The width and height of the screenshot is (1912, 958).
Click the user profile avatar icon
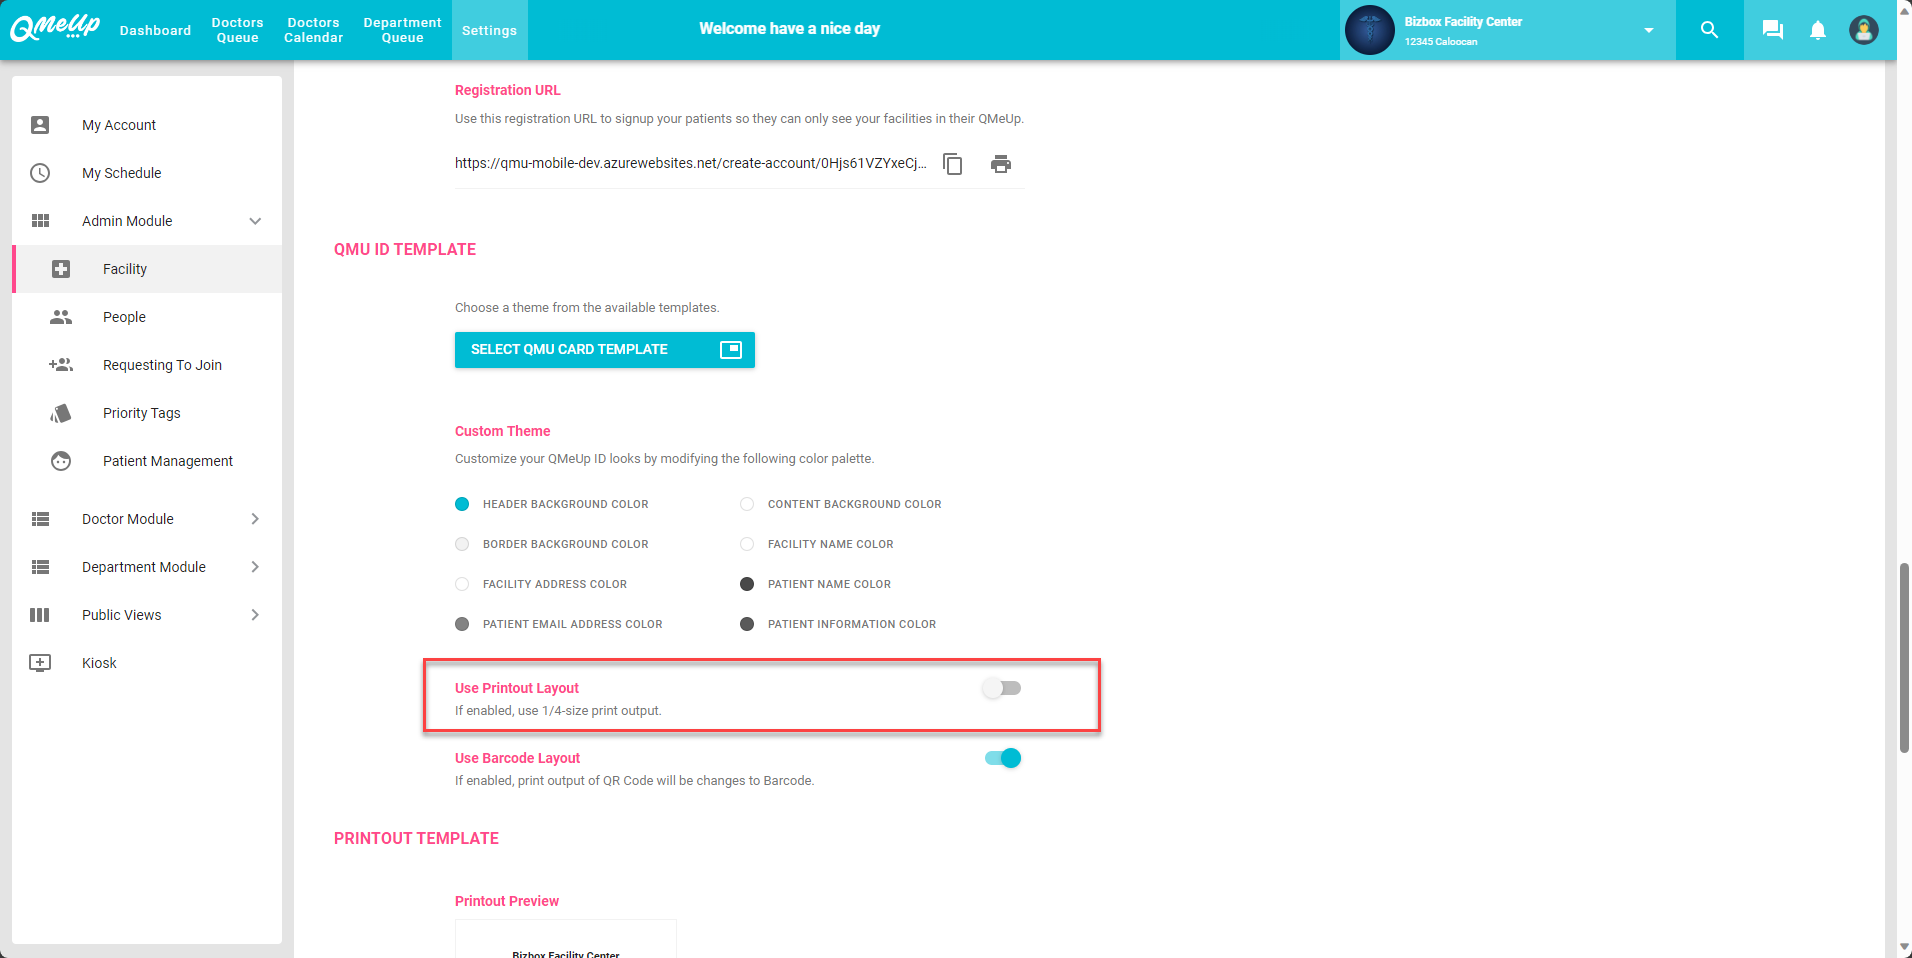coord(1863,30)
